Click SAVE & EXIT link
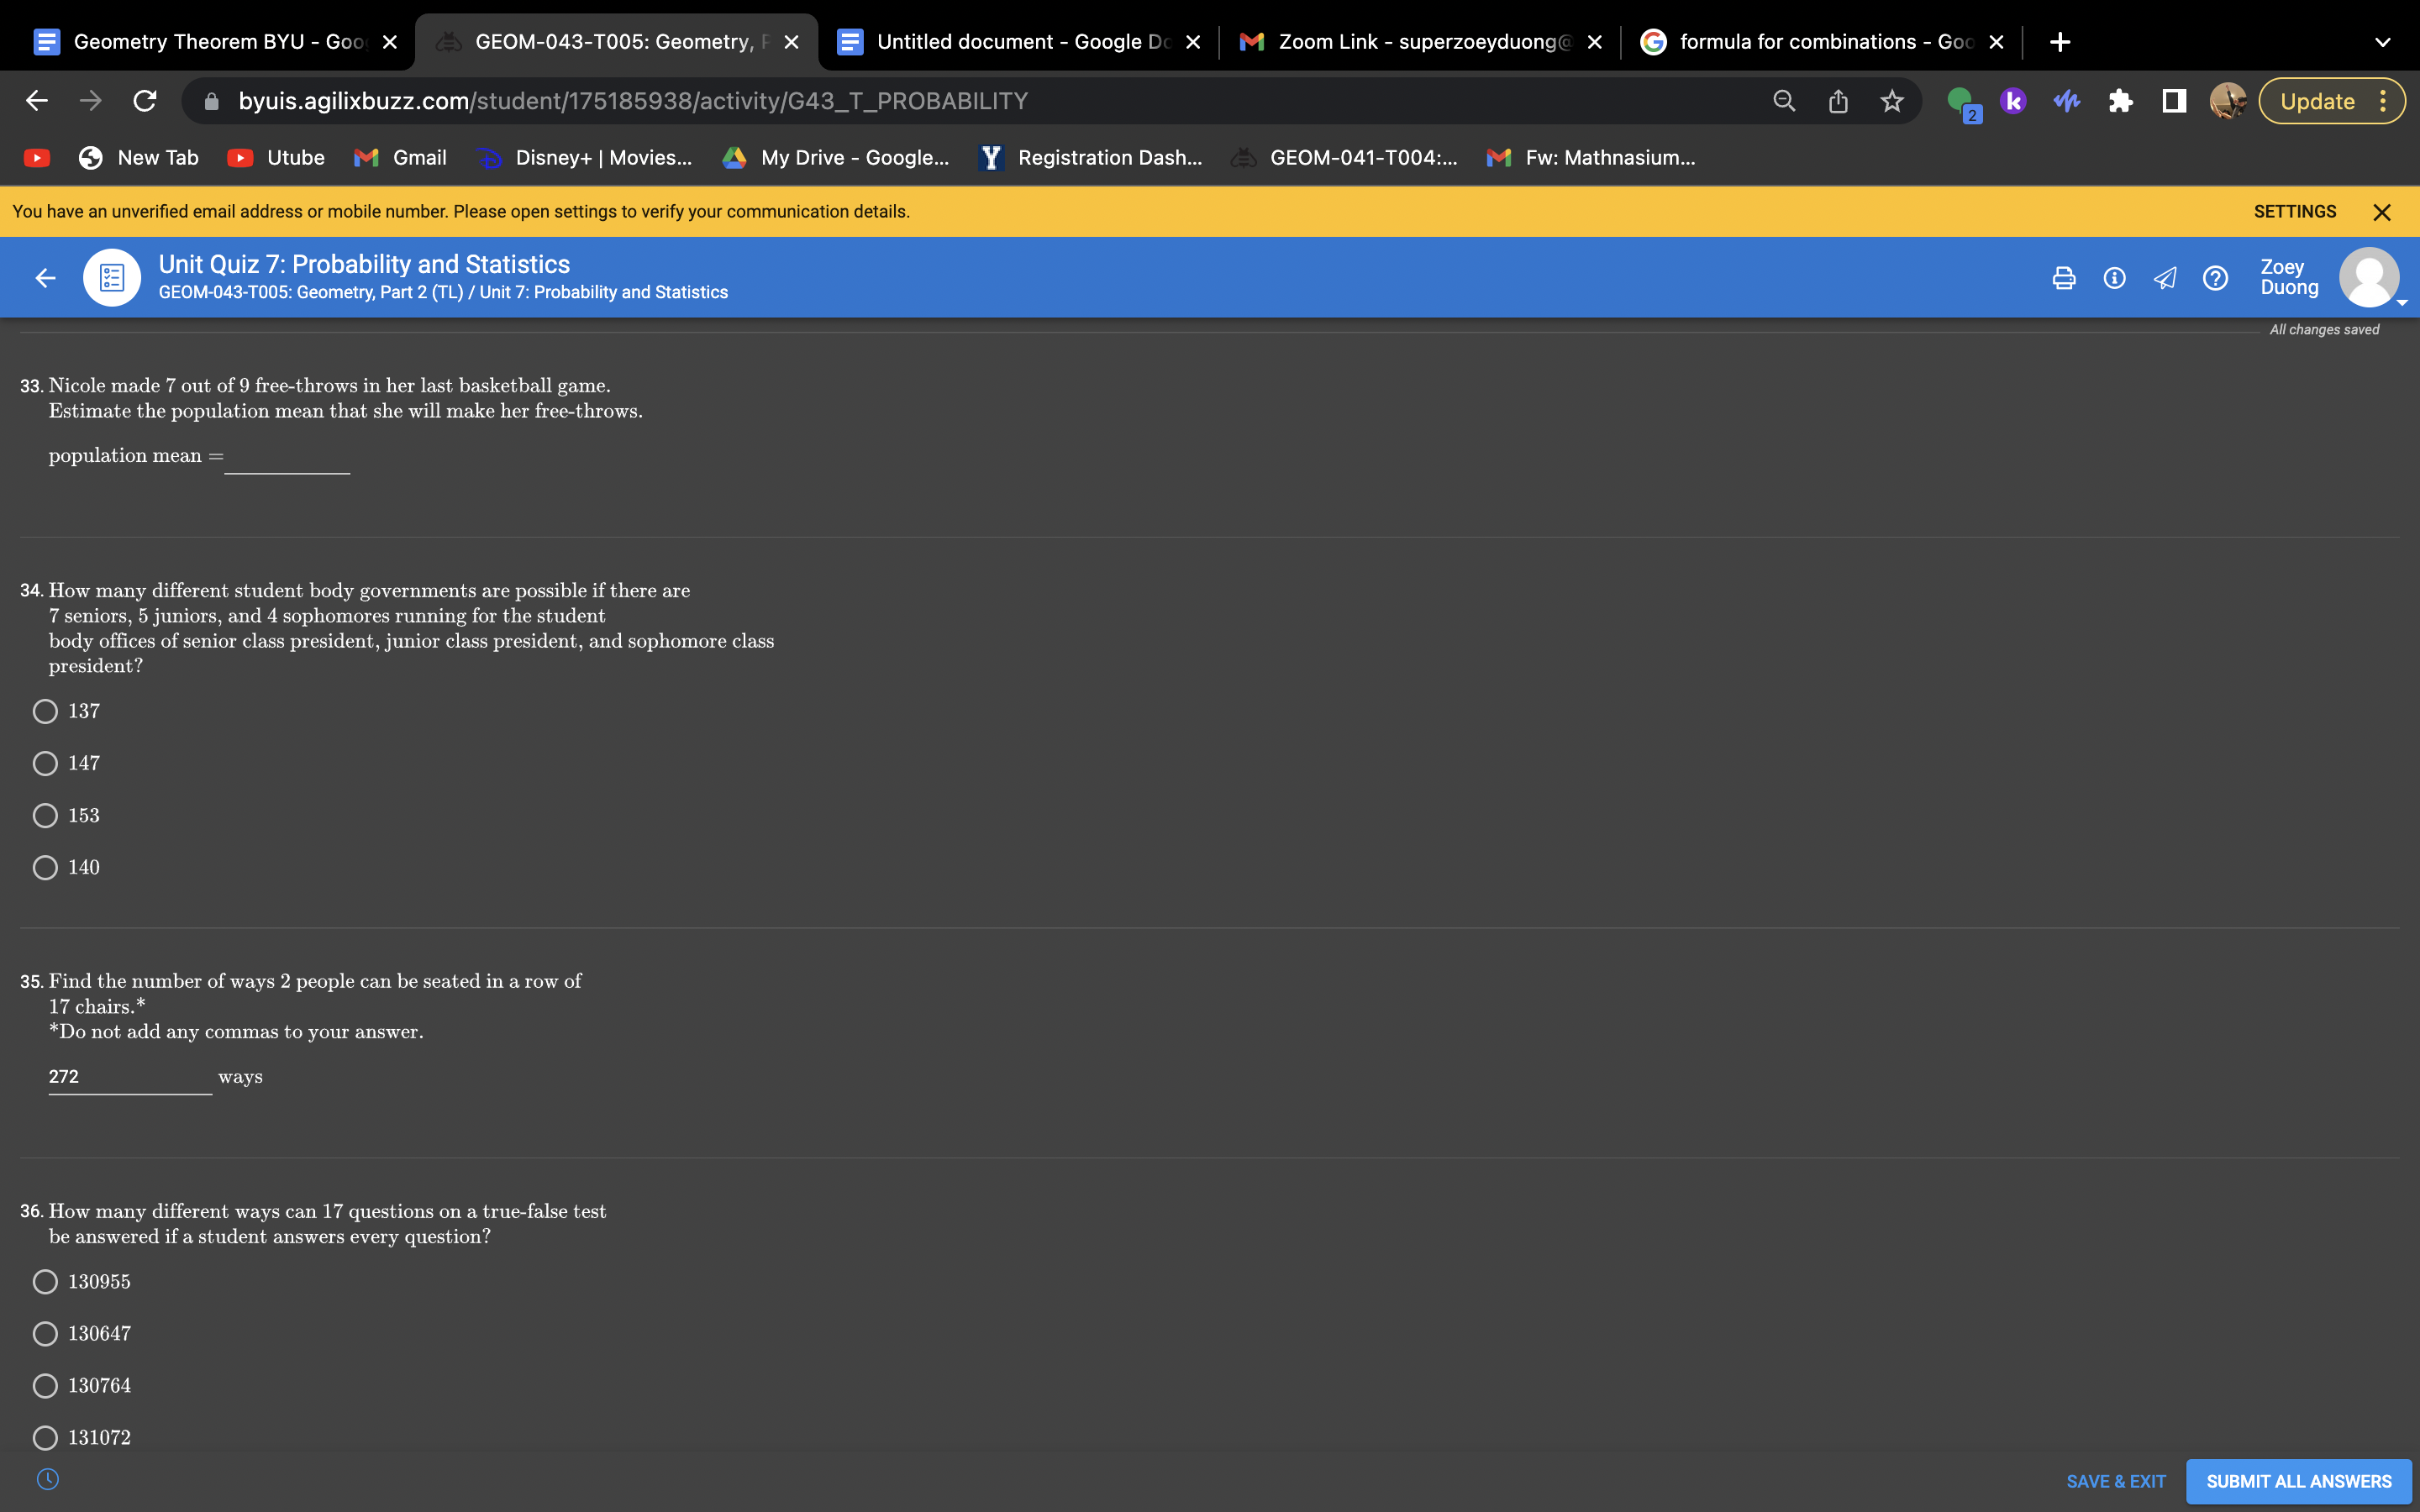Image resolution: width=2420 pixels, height=1512 pixels. pos(2115,1481)
